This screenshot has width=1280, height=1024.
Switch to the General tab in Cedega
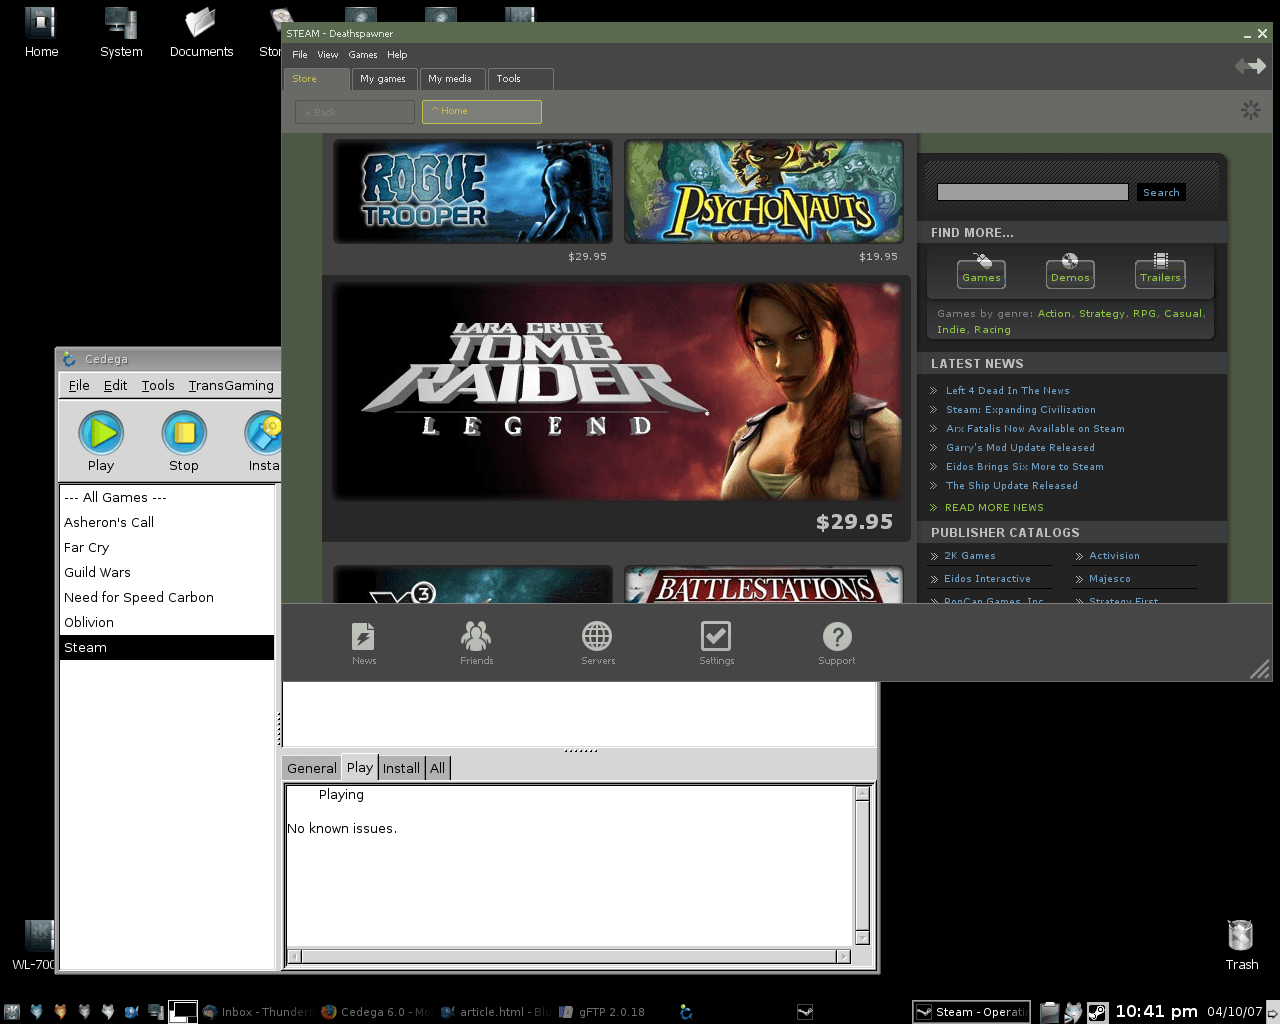312,768
